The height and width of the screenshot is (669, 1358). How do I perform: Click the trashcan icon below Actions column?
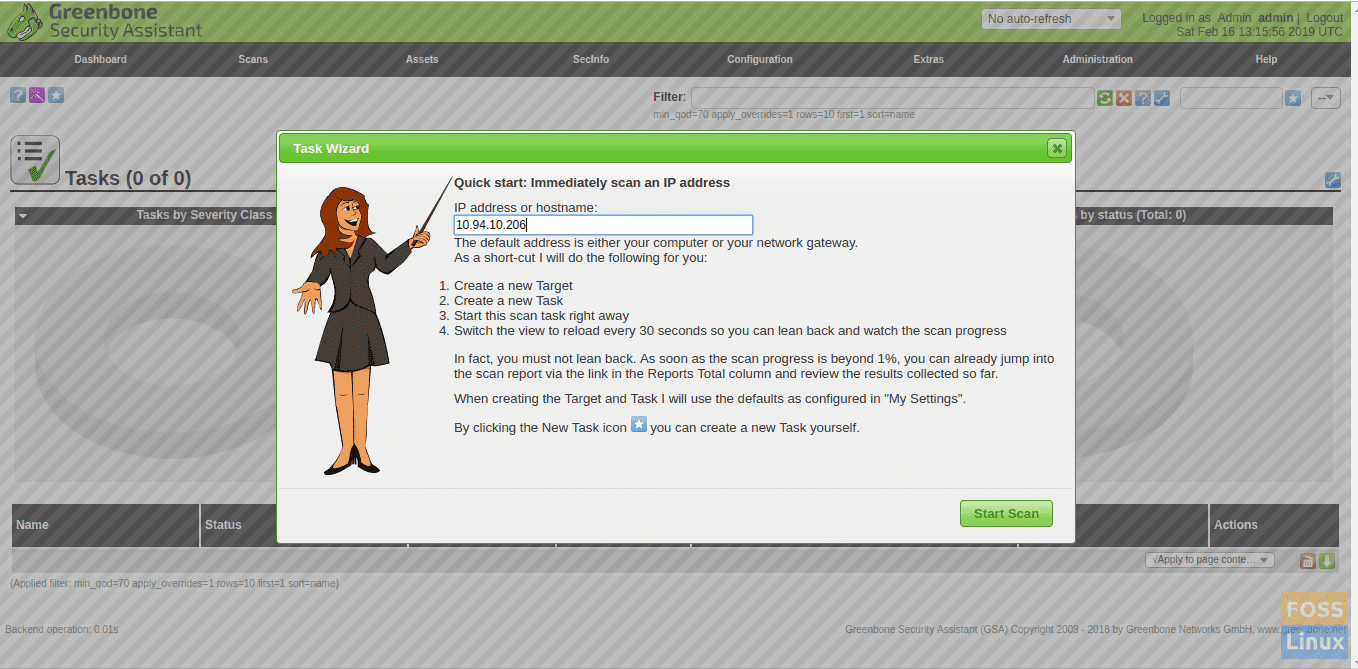pos(1307,561)
